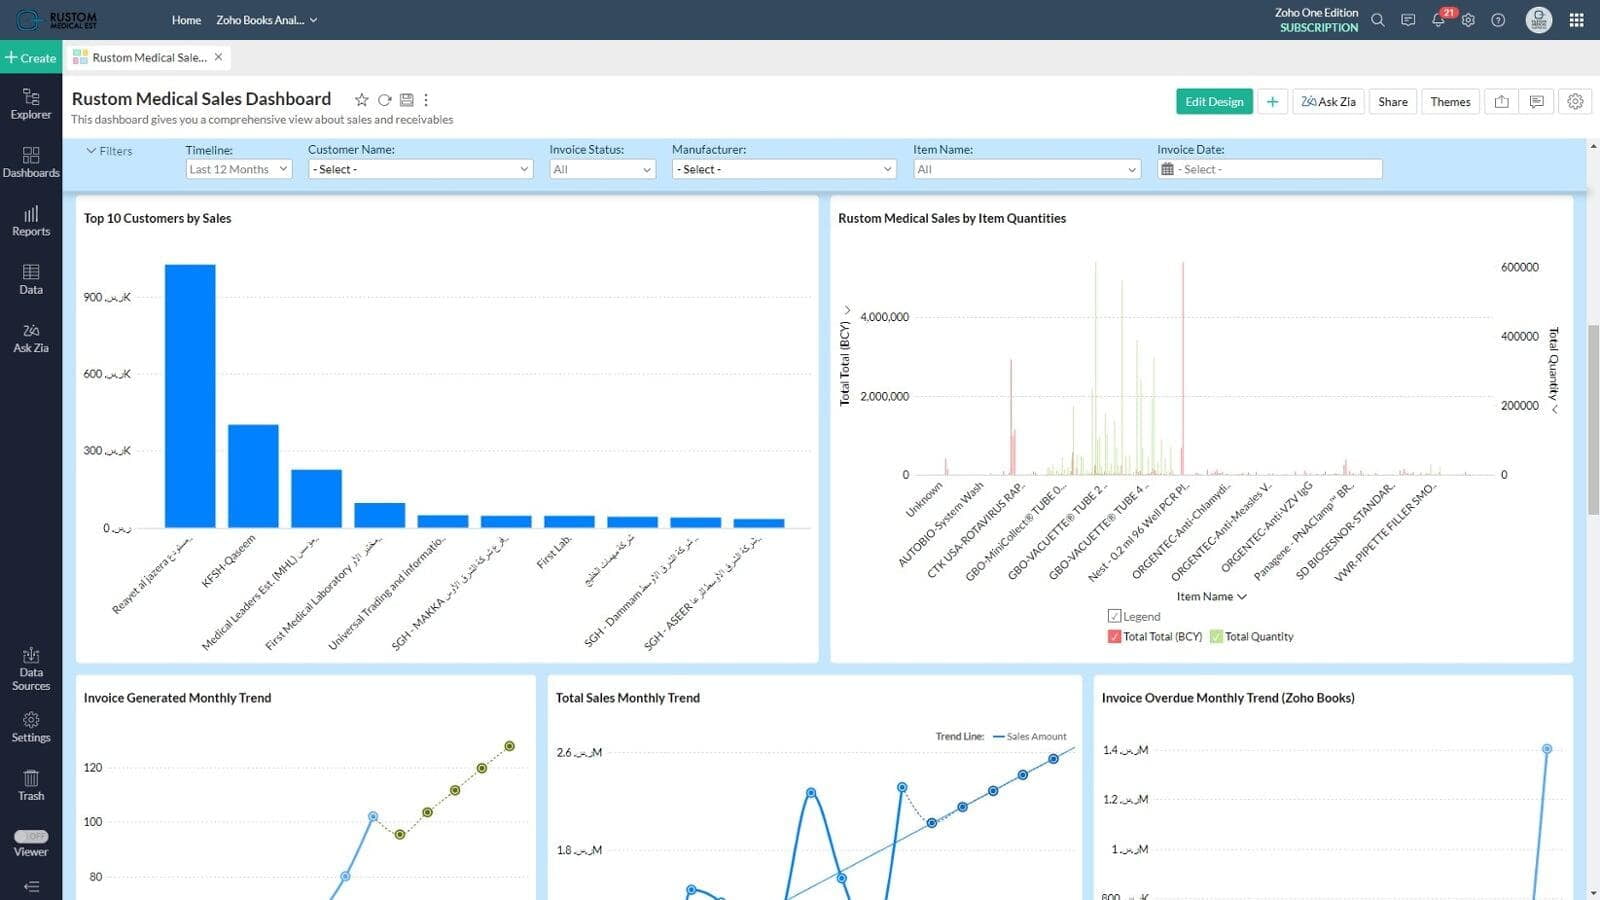Go to the Home menu item
The image size is (1600, 900).
click(x=186, y=20)
